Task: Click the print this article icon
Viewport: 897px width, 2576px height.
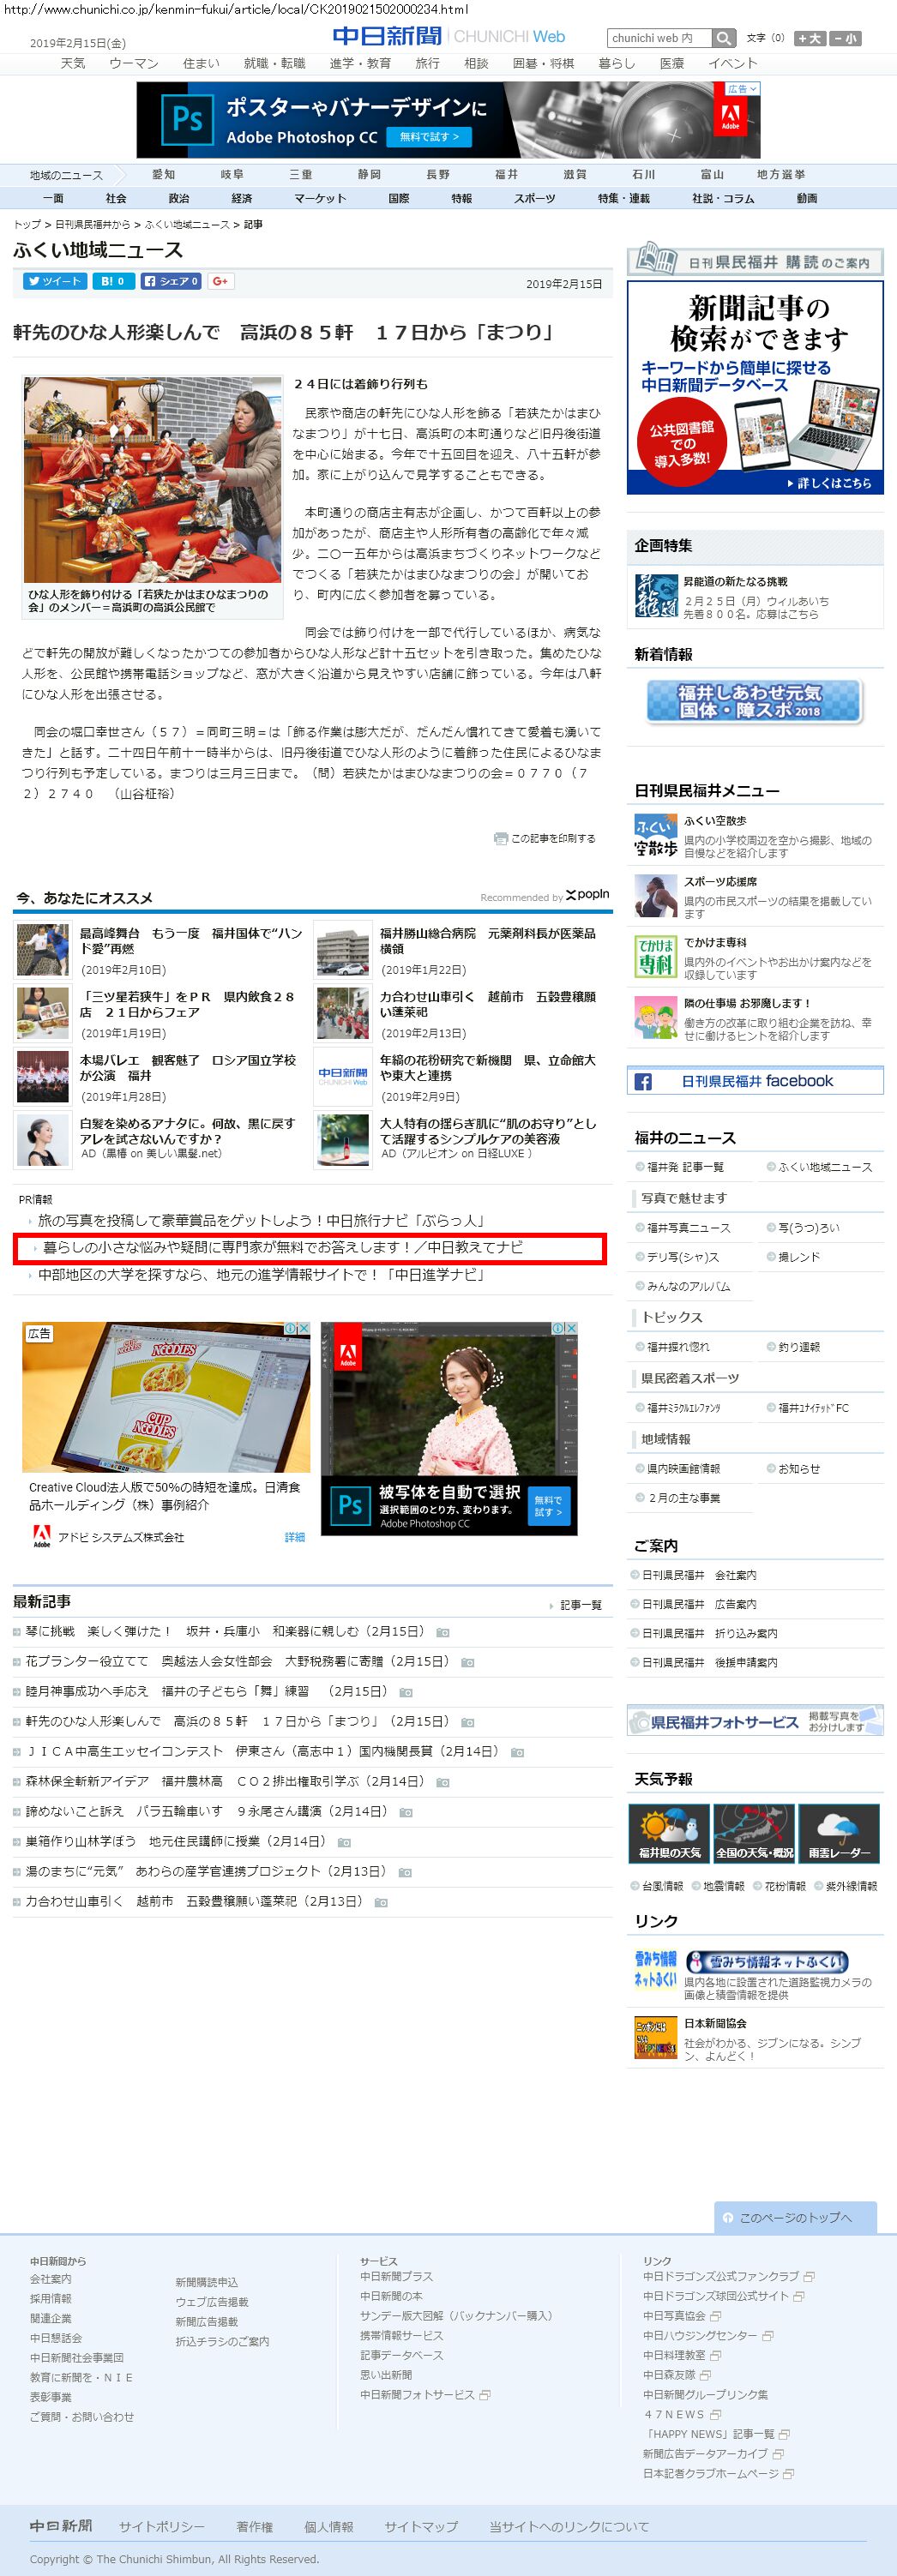Action: (x=500, y=838)
